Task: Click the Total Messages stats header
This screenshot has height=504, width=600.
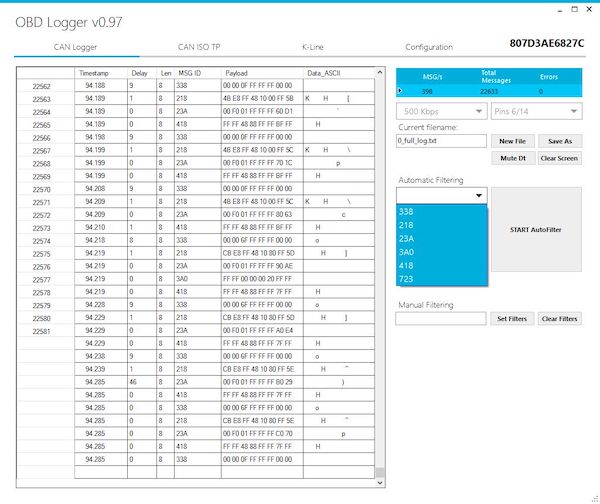Action: tap(496, 77)
